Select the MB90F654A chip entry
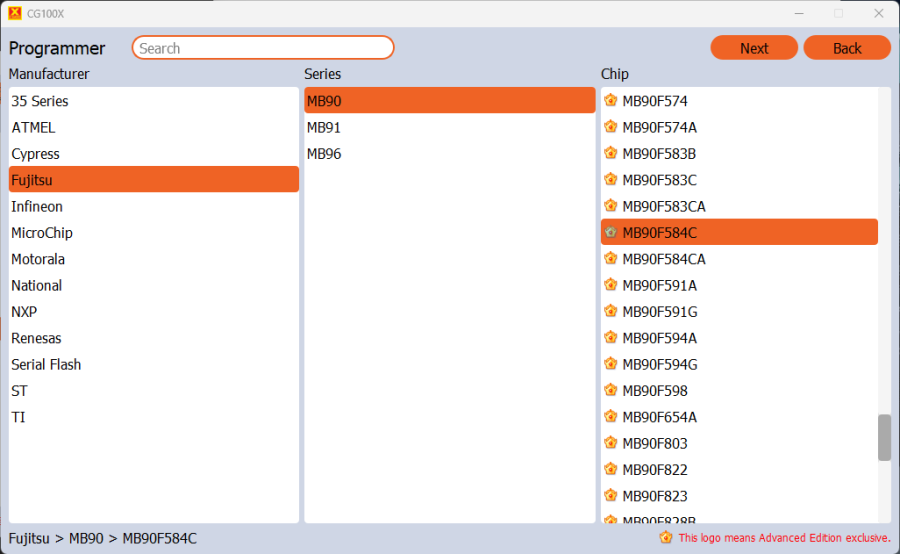Image resolution: width=900 pixels, height=554 pixels. point(659,417)
